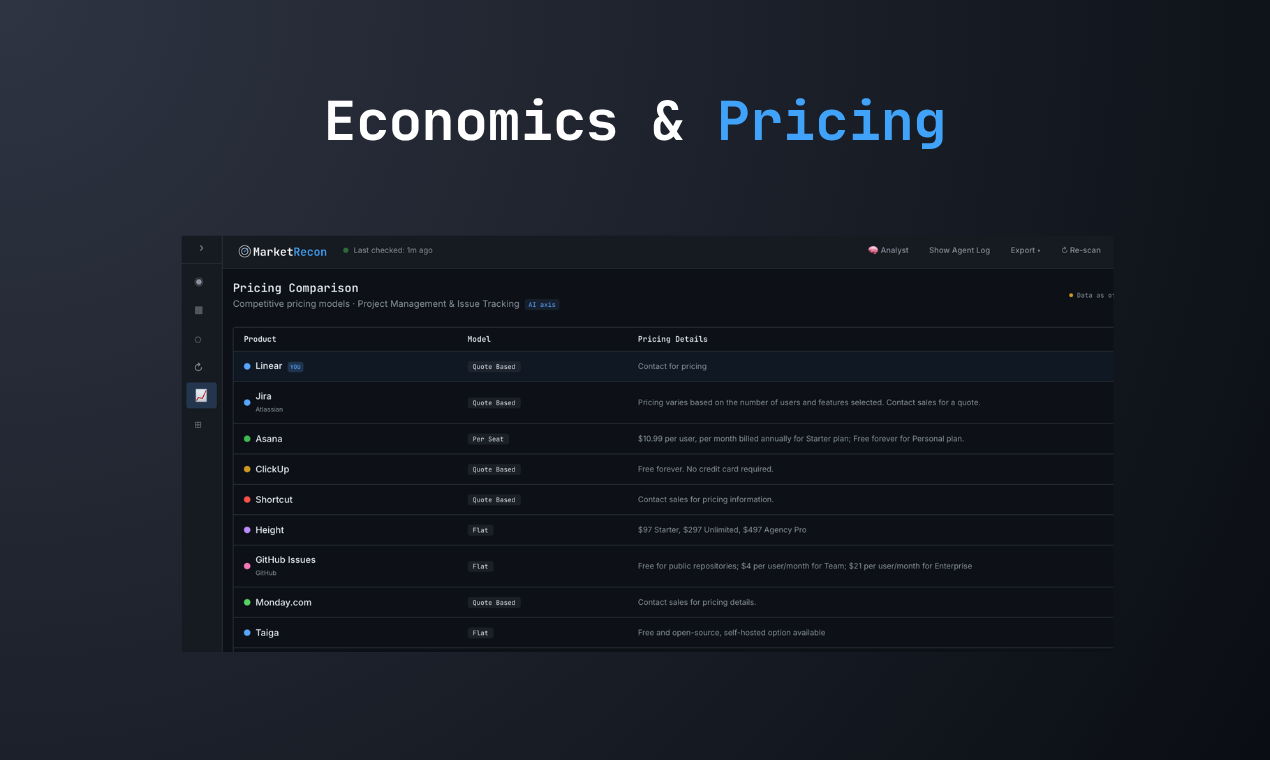Toggle Show Agent Log
Viewport: 1270px width, 760px height.
[x=959, y=250]
